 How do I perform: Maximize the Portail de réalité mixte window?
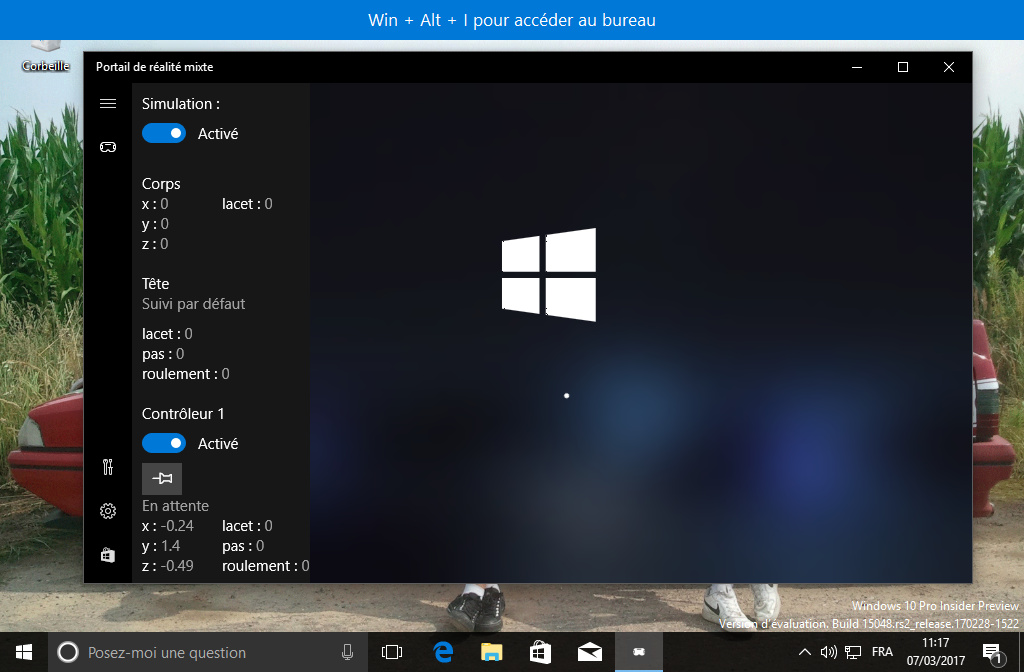[x=903, y=67]
